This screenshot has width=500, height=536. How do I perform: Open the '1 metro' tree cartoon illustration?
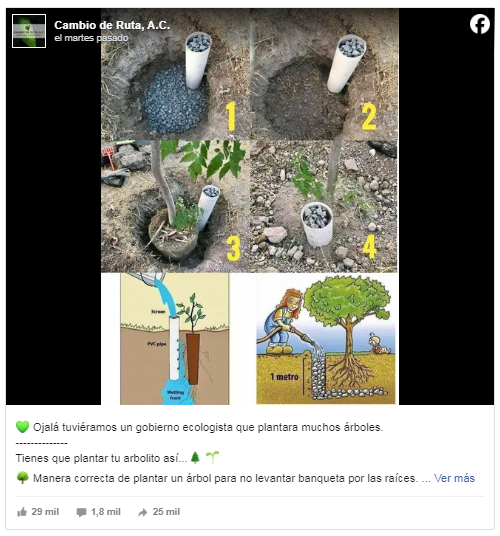click(326, 338)
